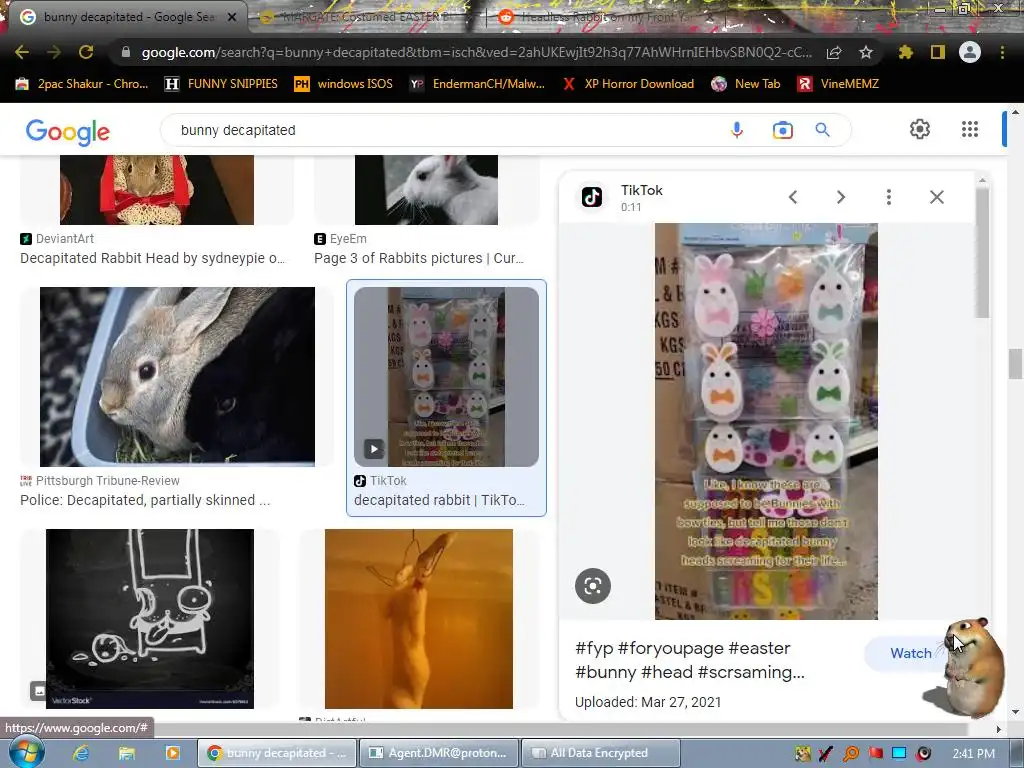Start voice search with the microphone icon
The height and width of the screenshot is (768, 1024).
point(737,130)
